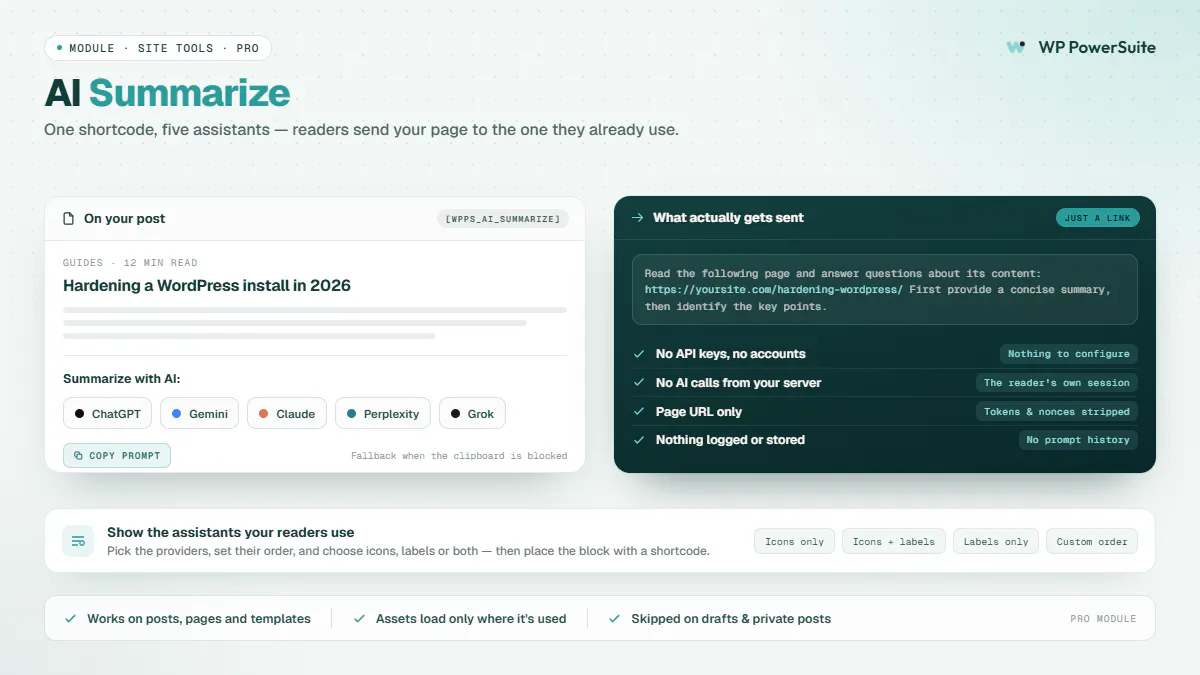Viewport: 1200px width, 675px height.
Task: Click the [WPPS_AI_SUMMARIZE] shortcode tag
Action: tap(503, 218)
